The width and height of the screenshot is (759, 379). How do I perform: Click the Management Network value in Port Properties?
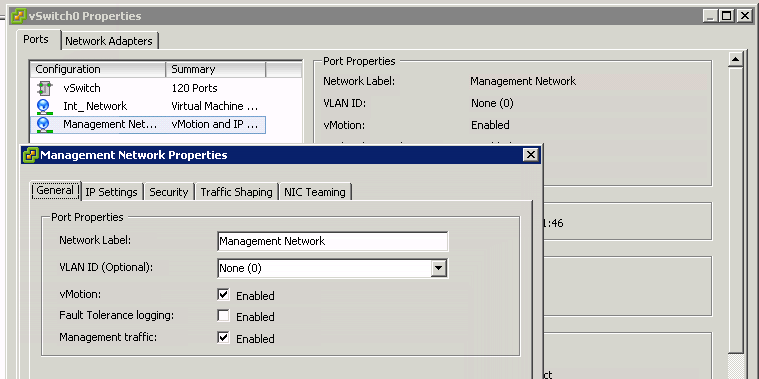point(523,81)
